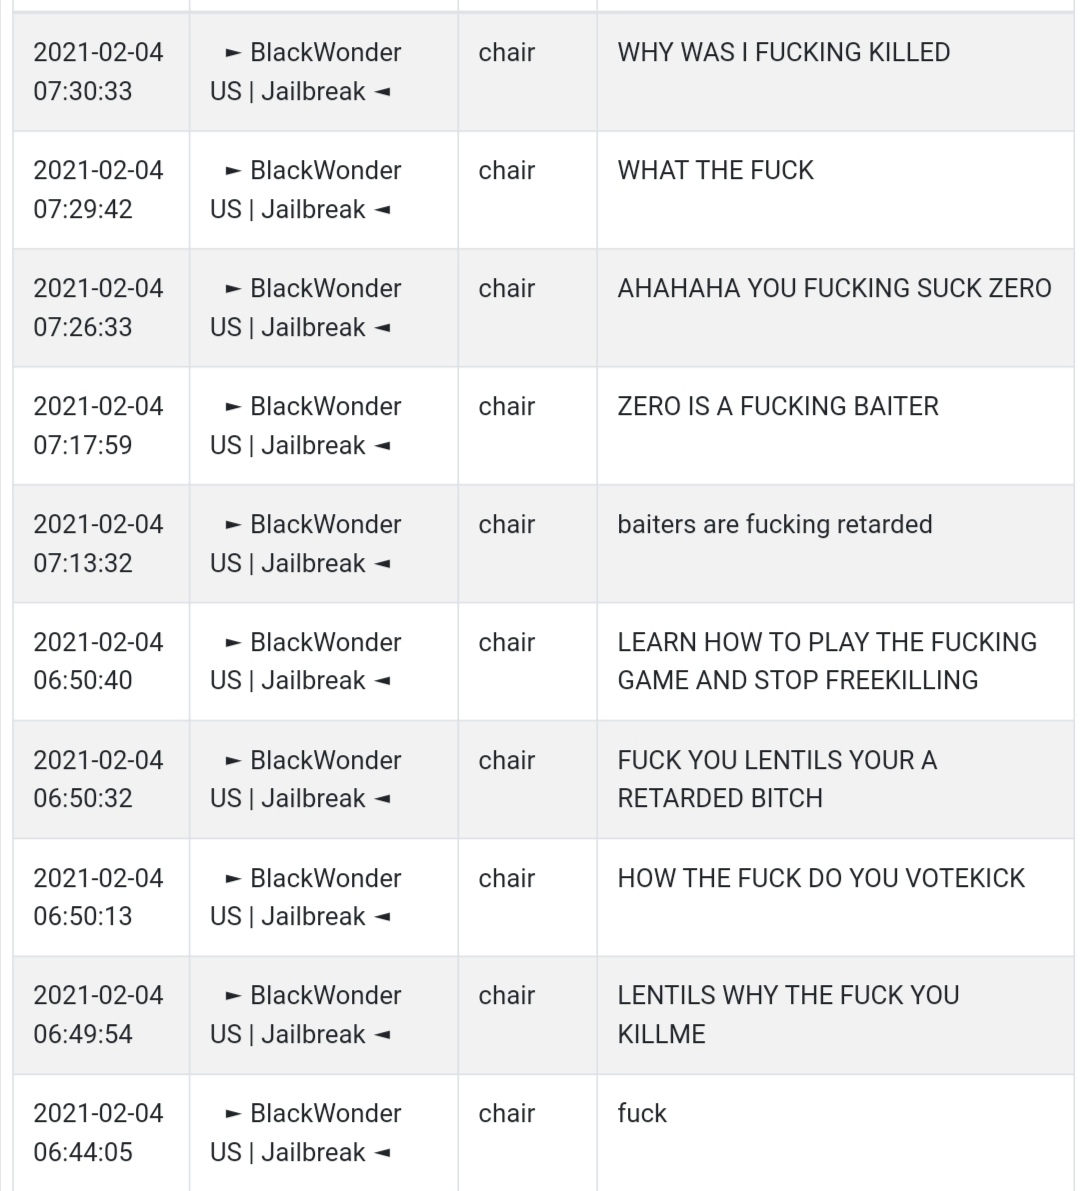This screenshot has width=1080, height=1191.
Task: Click the right arrow icon before BlackWonder at 06:44:05
Action: [x=233, y=1114]
